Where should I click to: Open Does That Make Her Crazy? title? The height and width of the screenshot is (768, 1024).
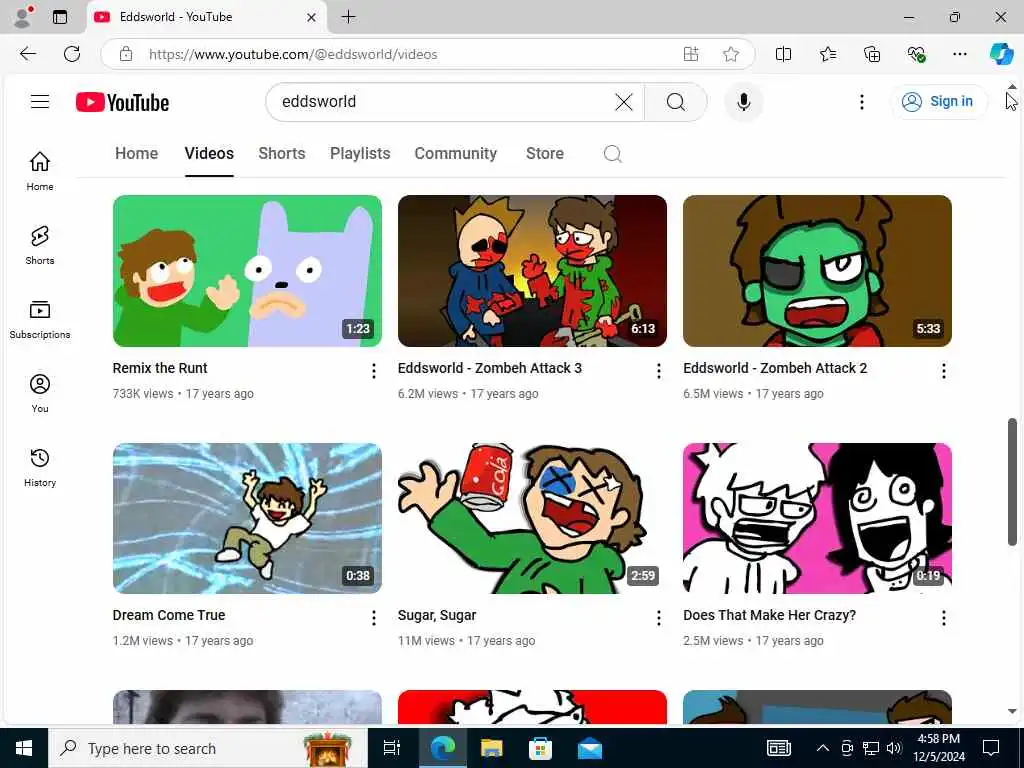(769, 615)
